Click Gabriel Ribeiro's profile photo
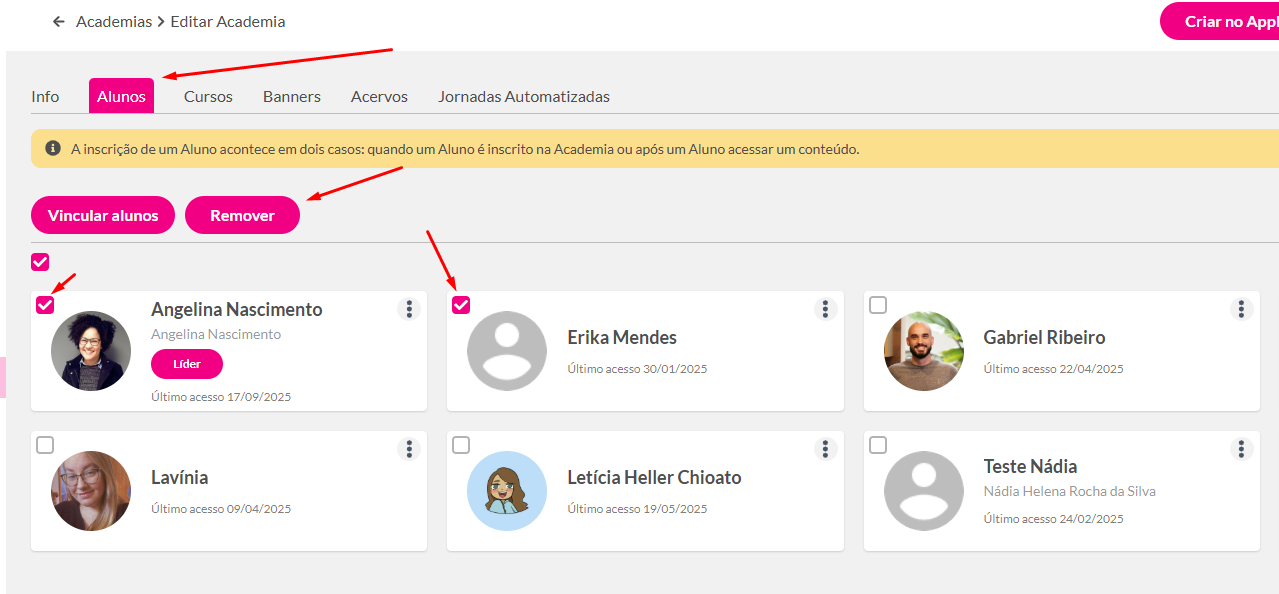 [x=923, y=351]
